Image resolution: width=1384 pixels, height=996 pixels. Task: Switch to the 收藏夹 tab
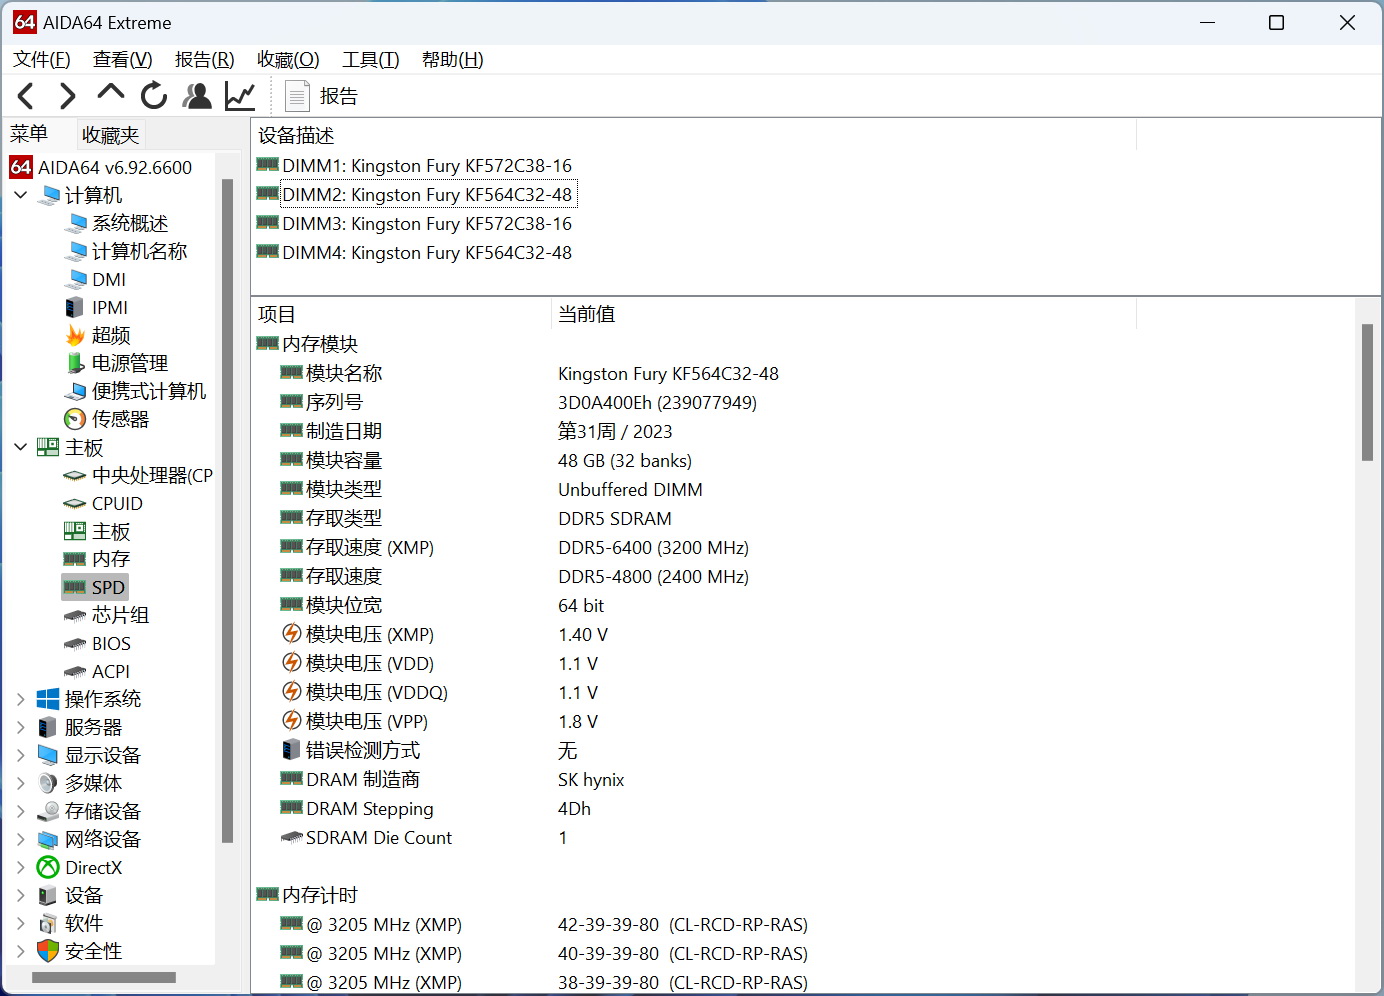coord(110,135)
